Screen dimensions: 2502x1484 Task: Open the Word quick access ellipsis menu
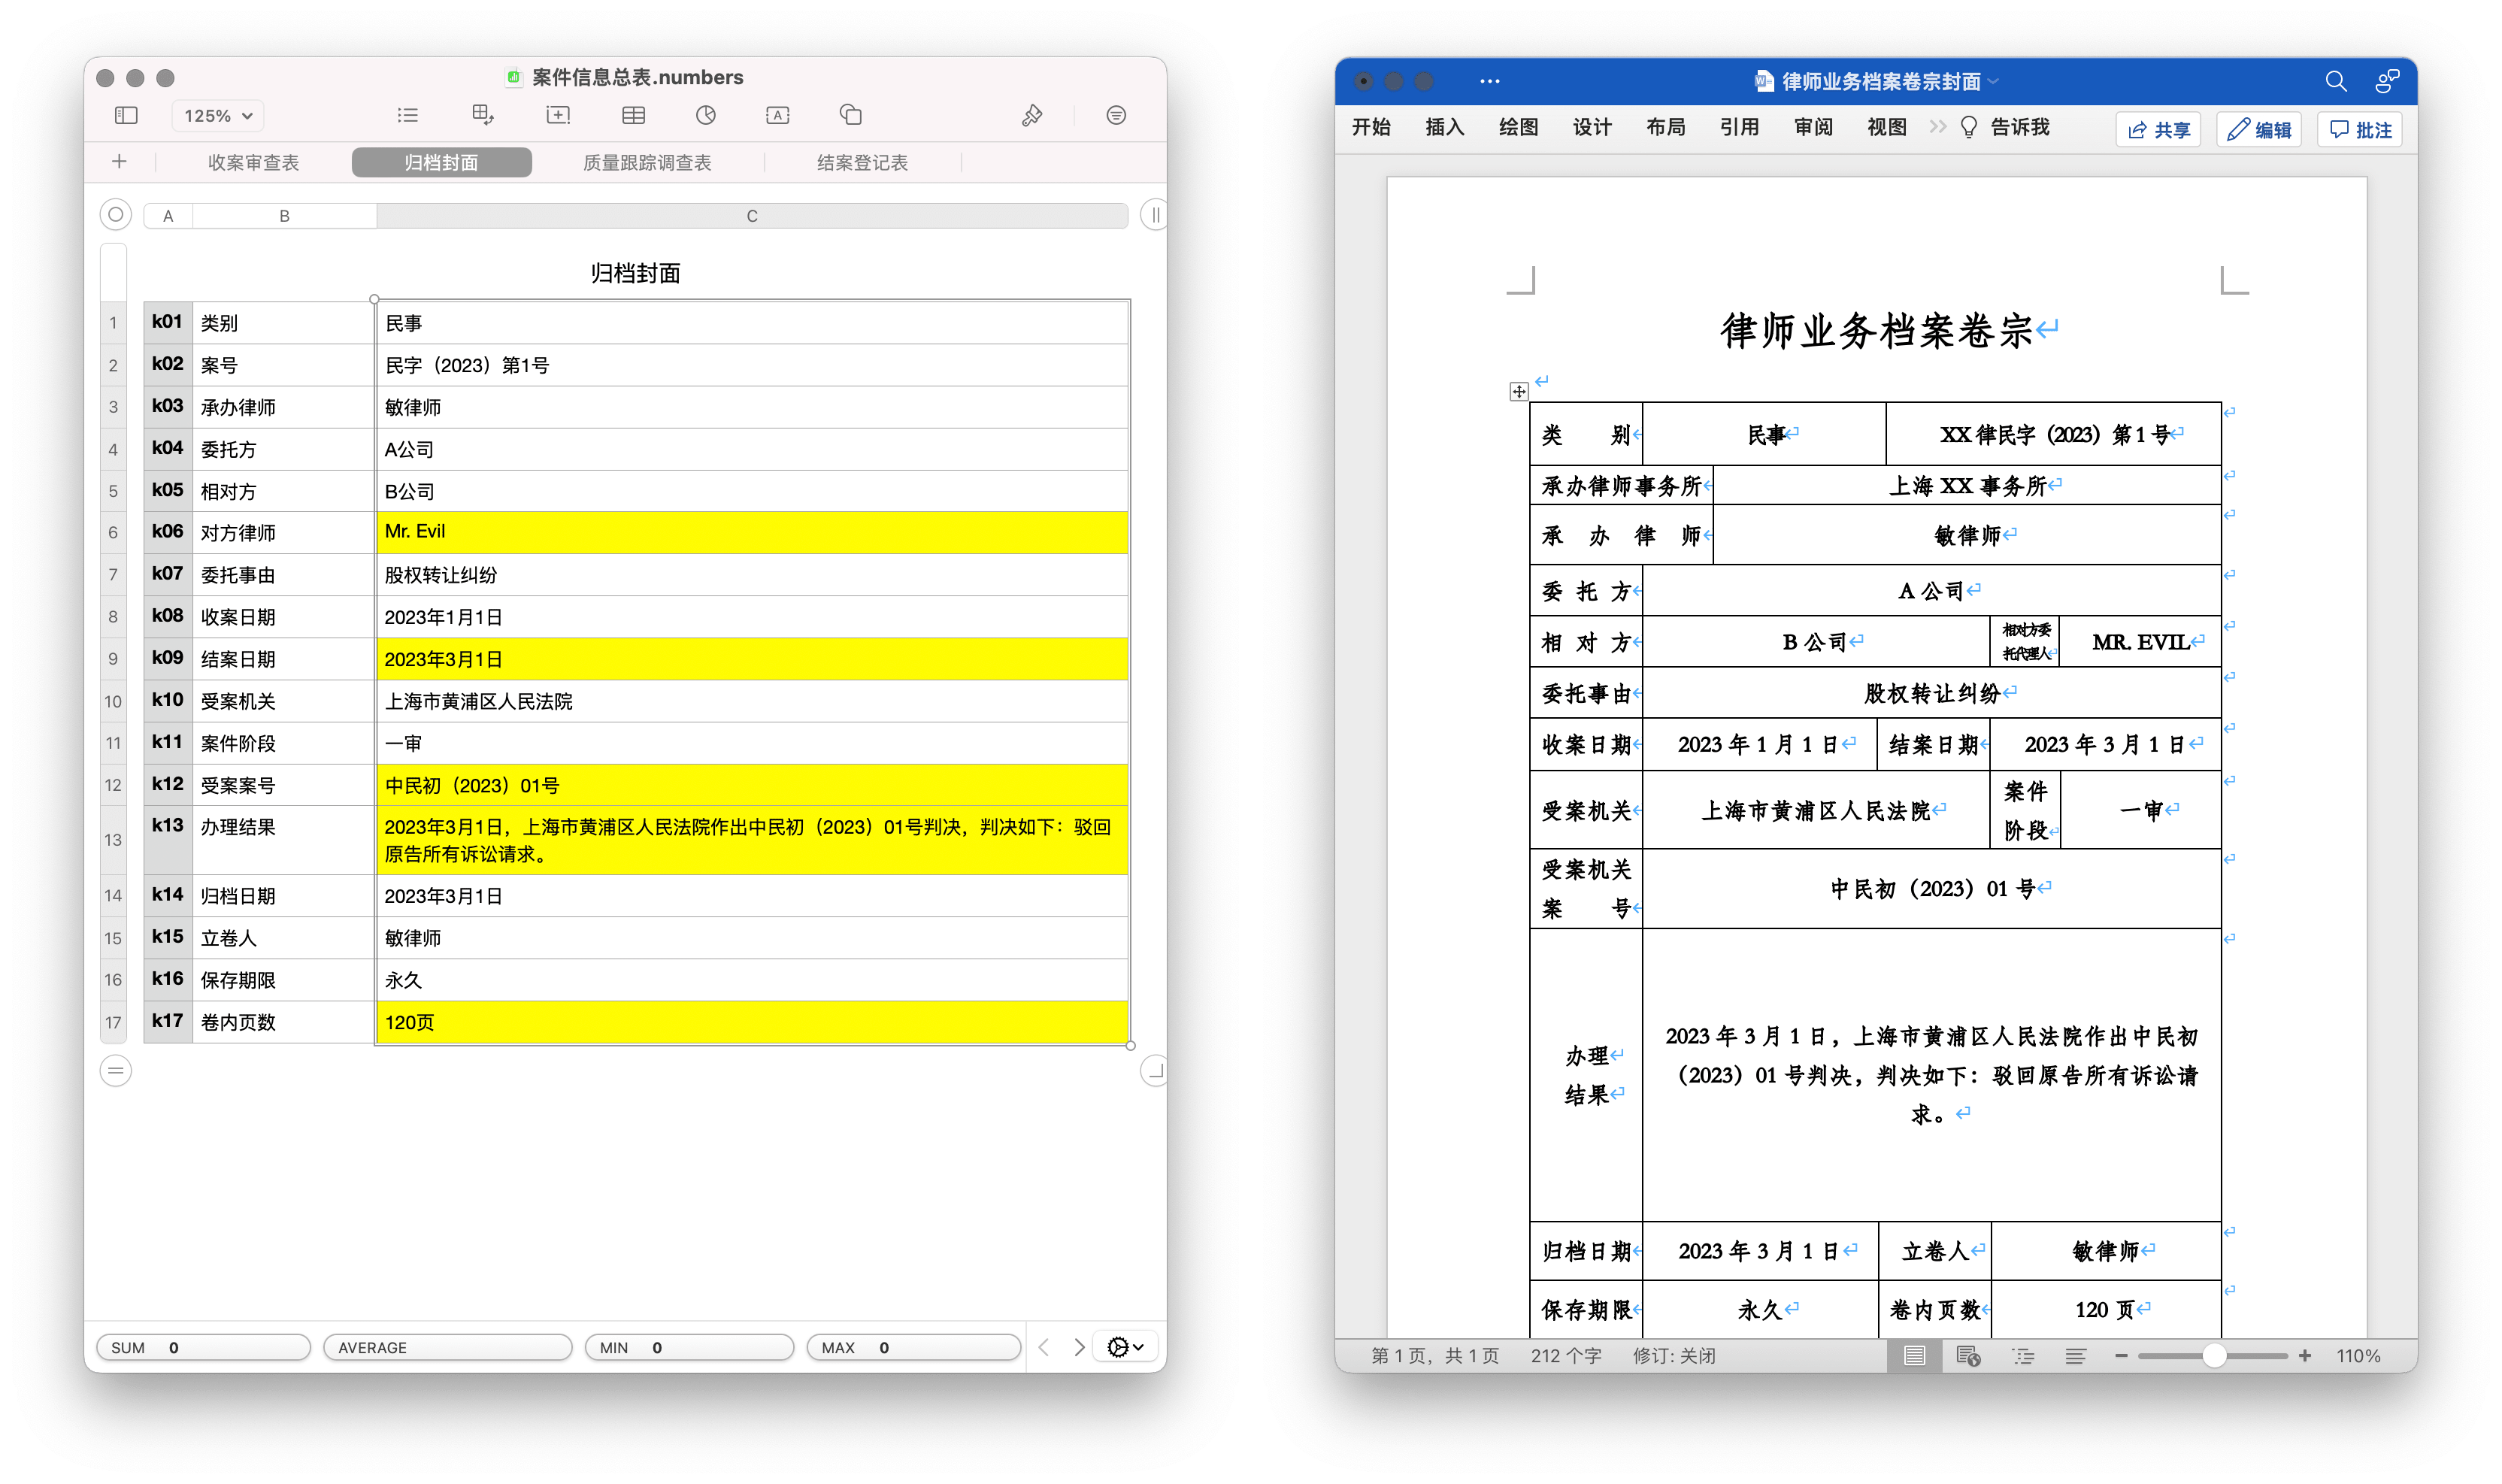[x=1489, y=81]
